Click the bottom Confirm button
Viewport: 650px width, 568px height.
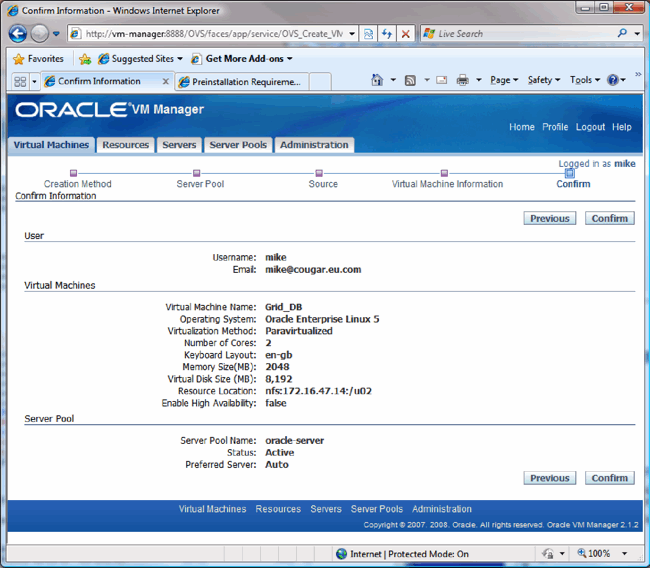point(609,478)
